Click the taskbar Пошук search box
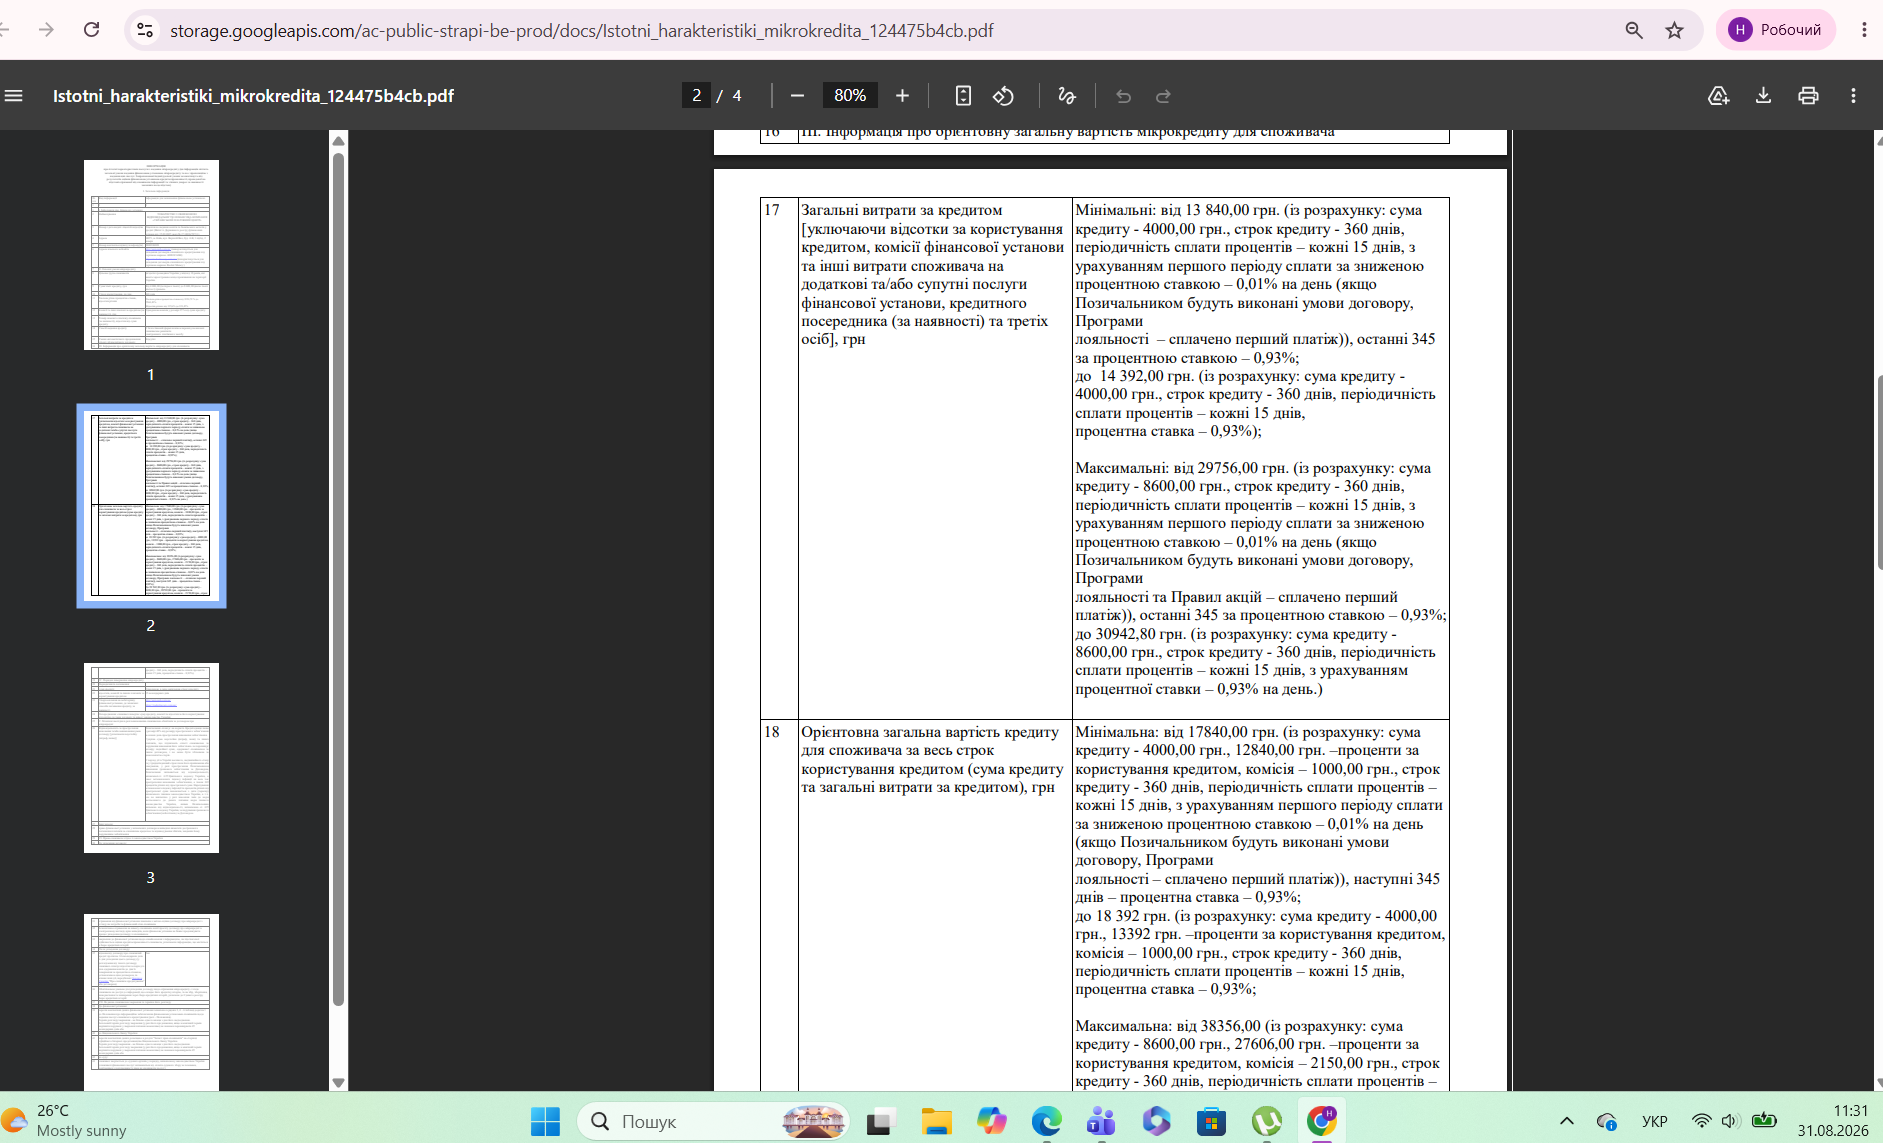1883x1143 pixels. 713,1122
